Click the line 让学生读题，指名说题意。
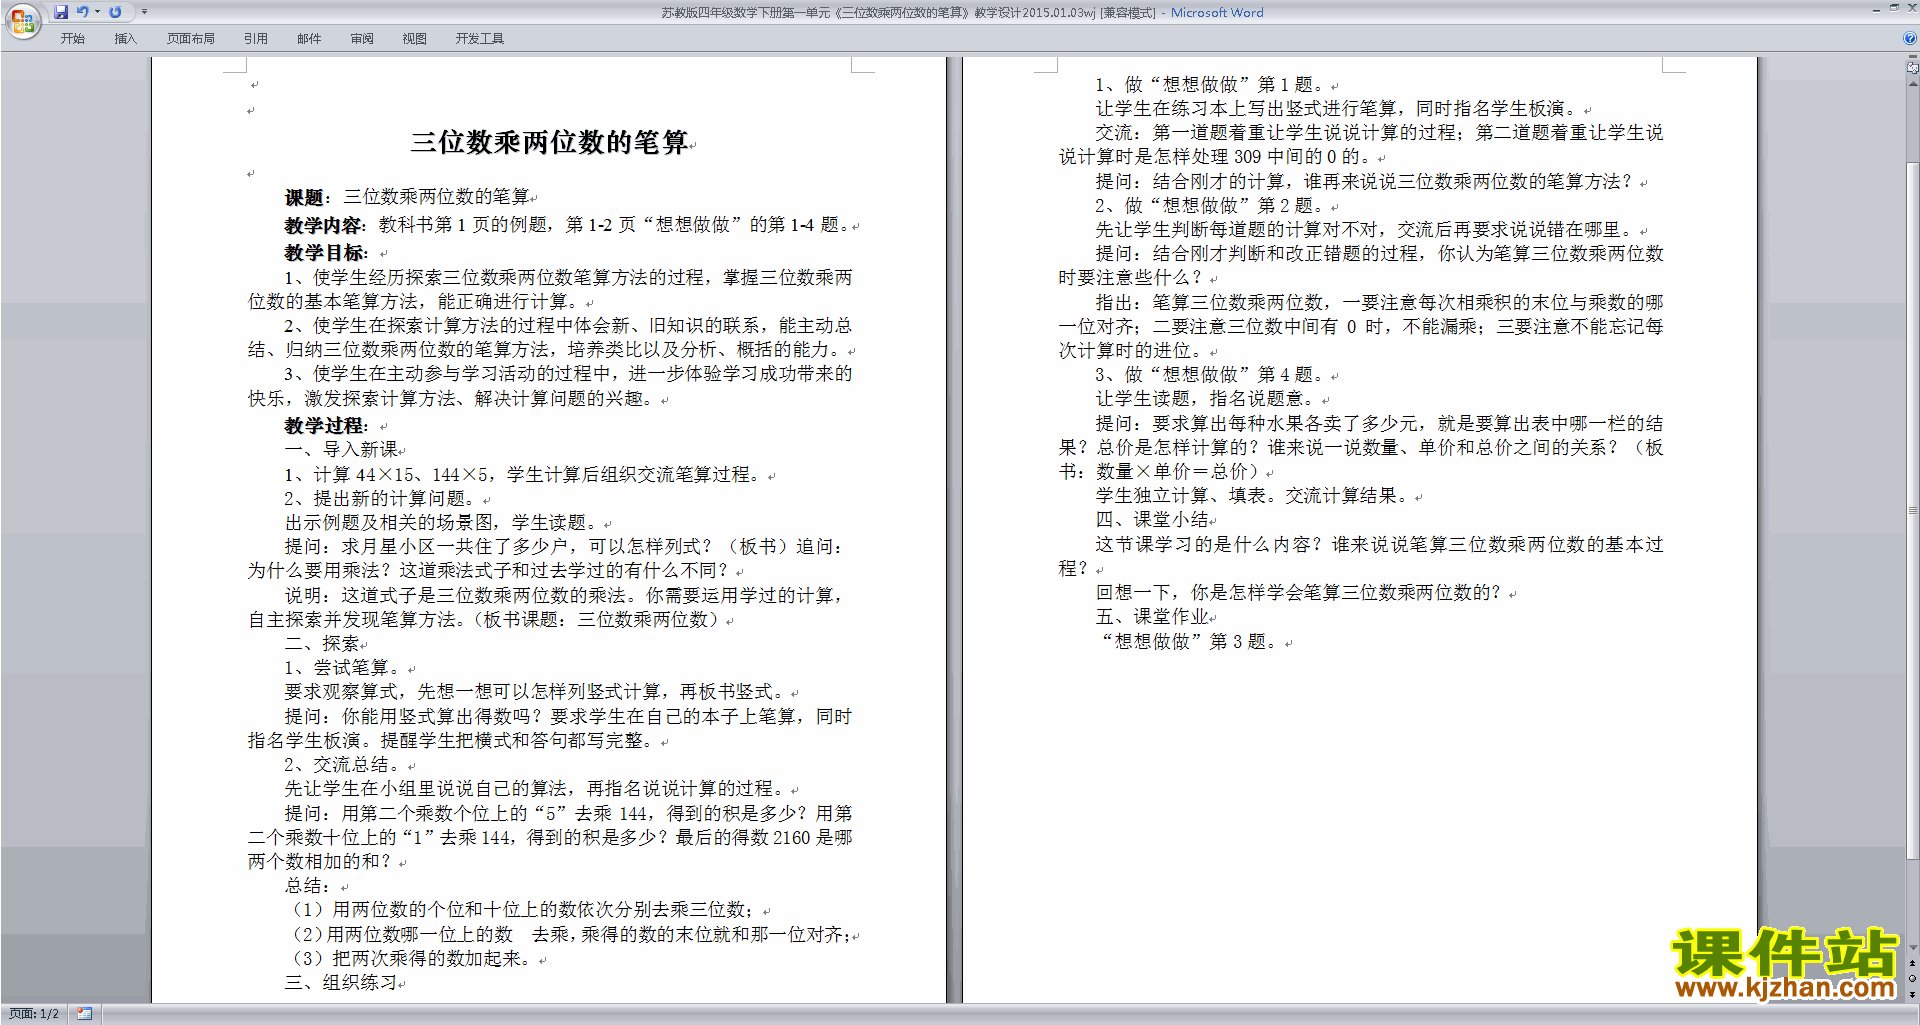 click(x=1208, y=399)
